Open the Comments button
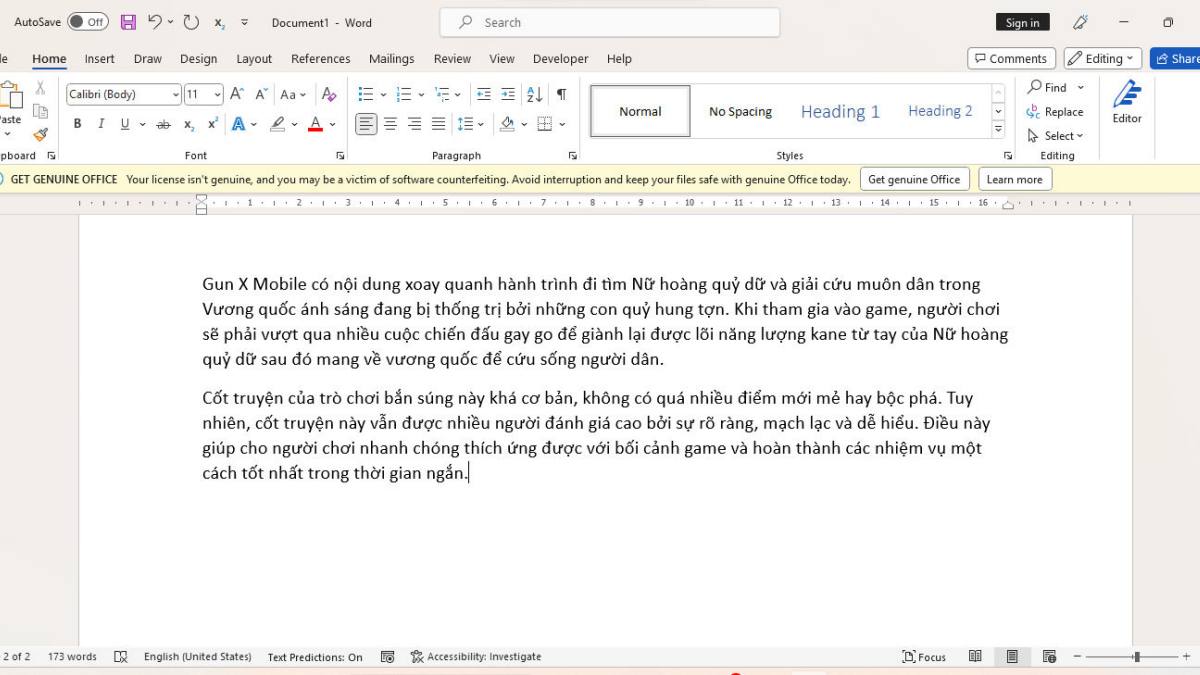The width and height of the screenshot is (1200, 675). [x=1011, y=58]
